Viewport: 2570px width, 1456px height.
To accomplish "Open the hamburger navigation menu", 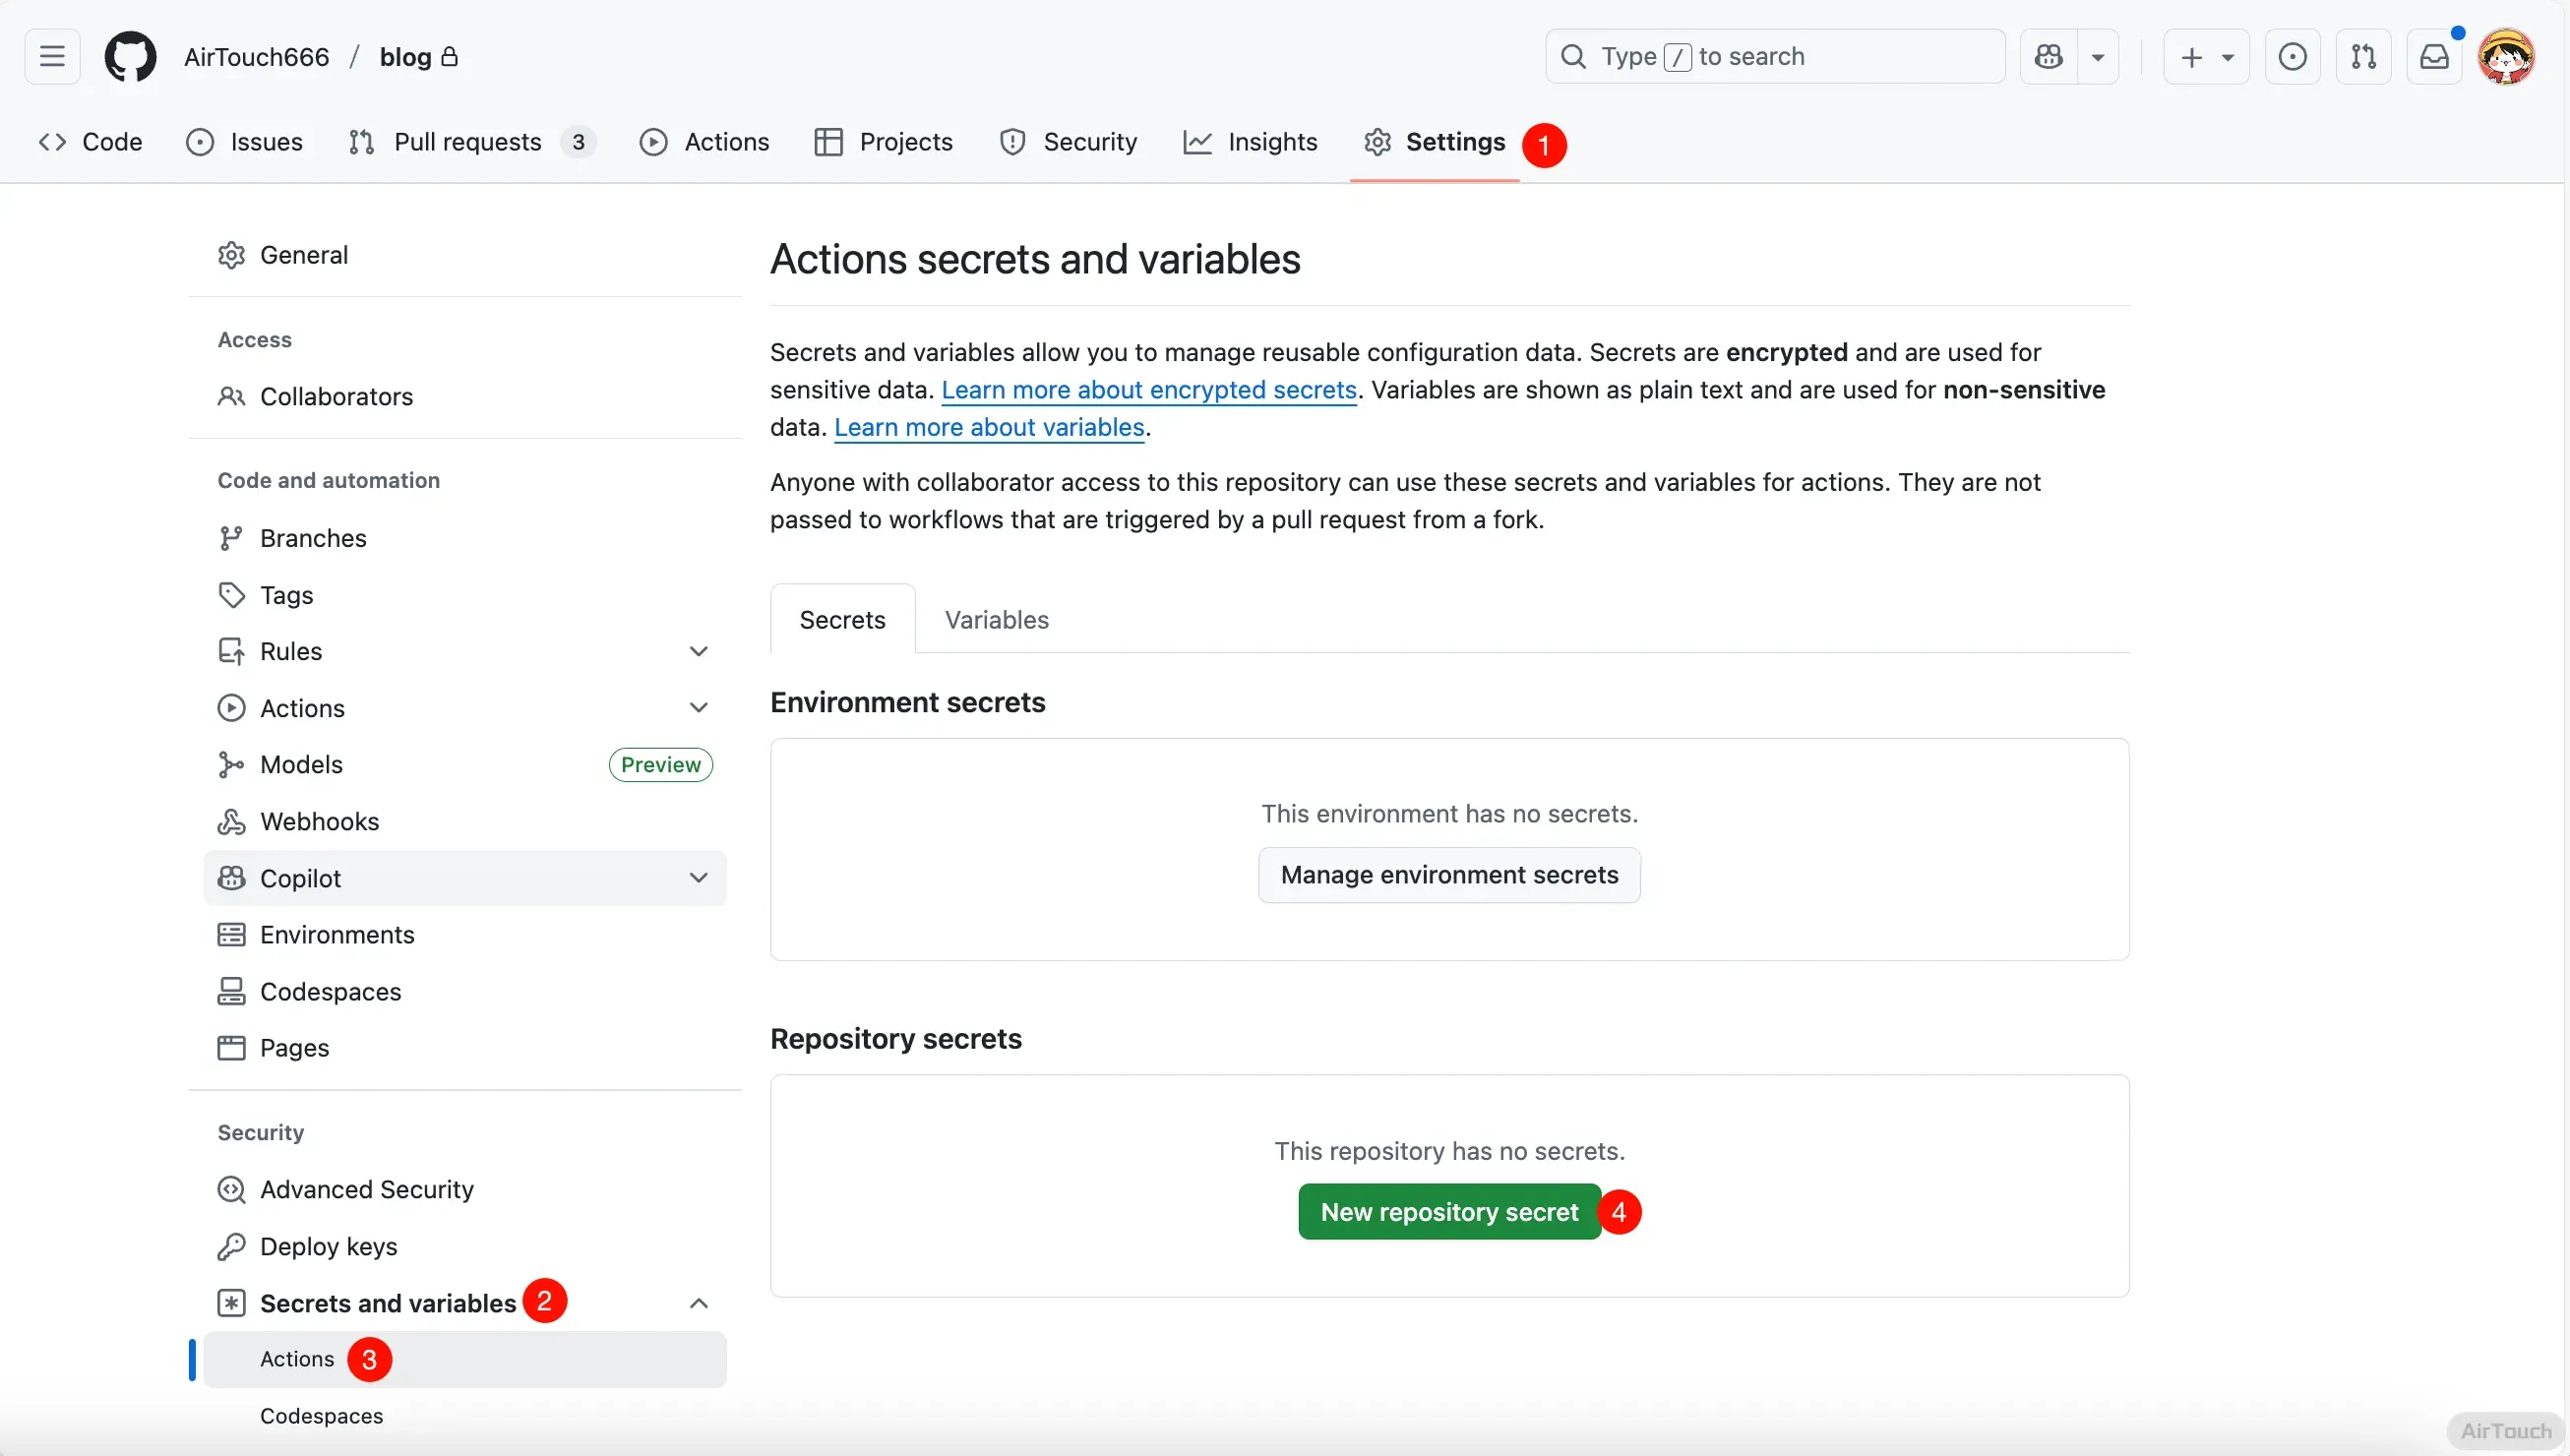I will pyautogui.click(x=52, y=57).
